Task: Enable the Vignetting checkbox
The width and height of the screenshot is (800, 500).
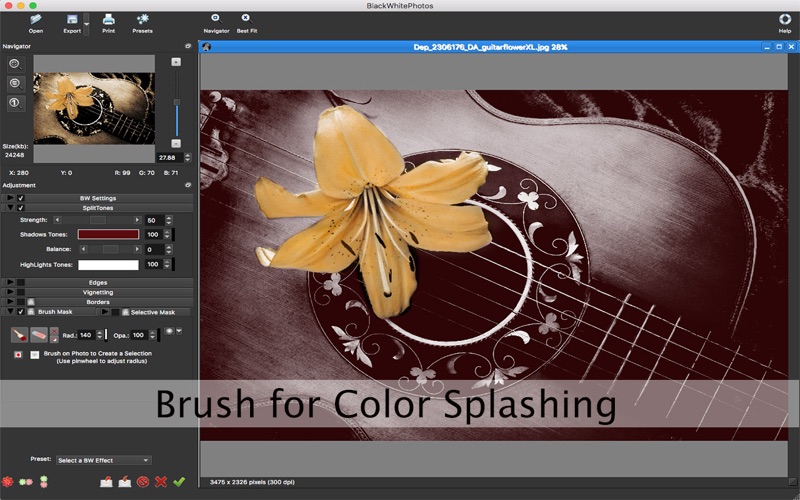Action: (x=21, y=292)
